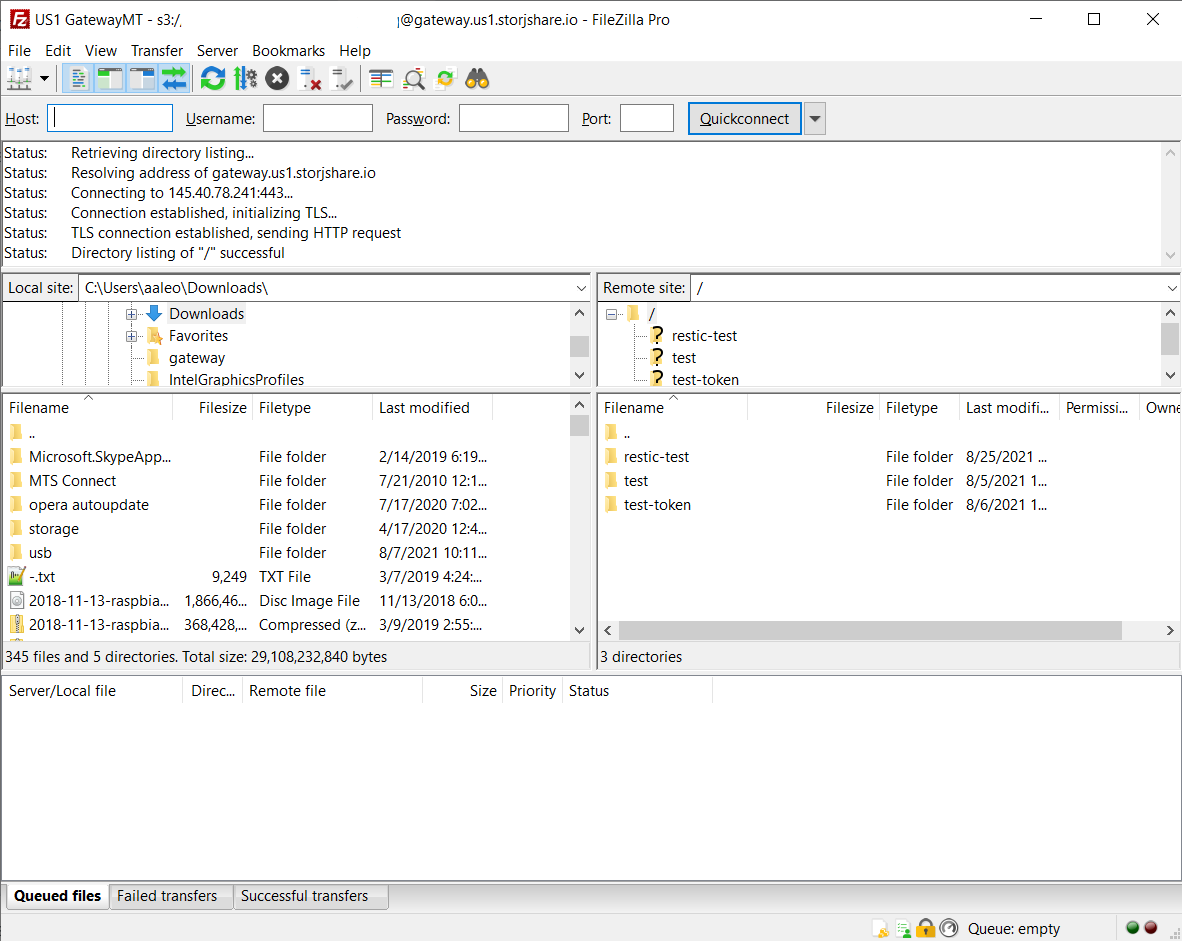The height and width of the screenshot is (941, 1182).
Task: Open speed limits gauge icon in status bar
Action: coord(949,928)
